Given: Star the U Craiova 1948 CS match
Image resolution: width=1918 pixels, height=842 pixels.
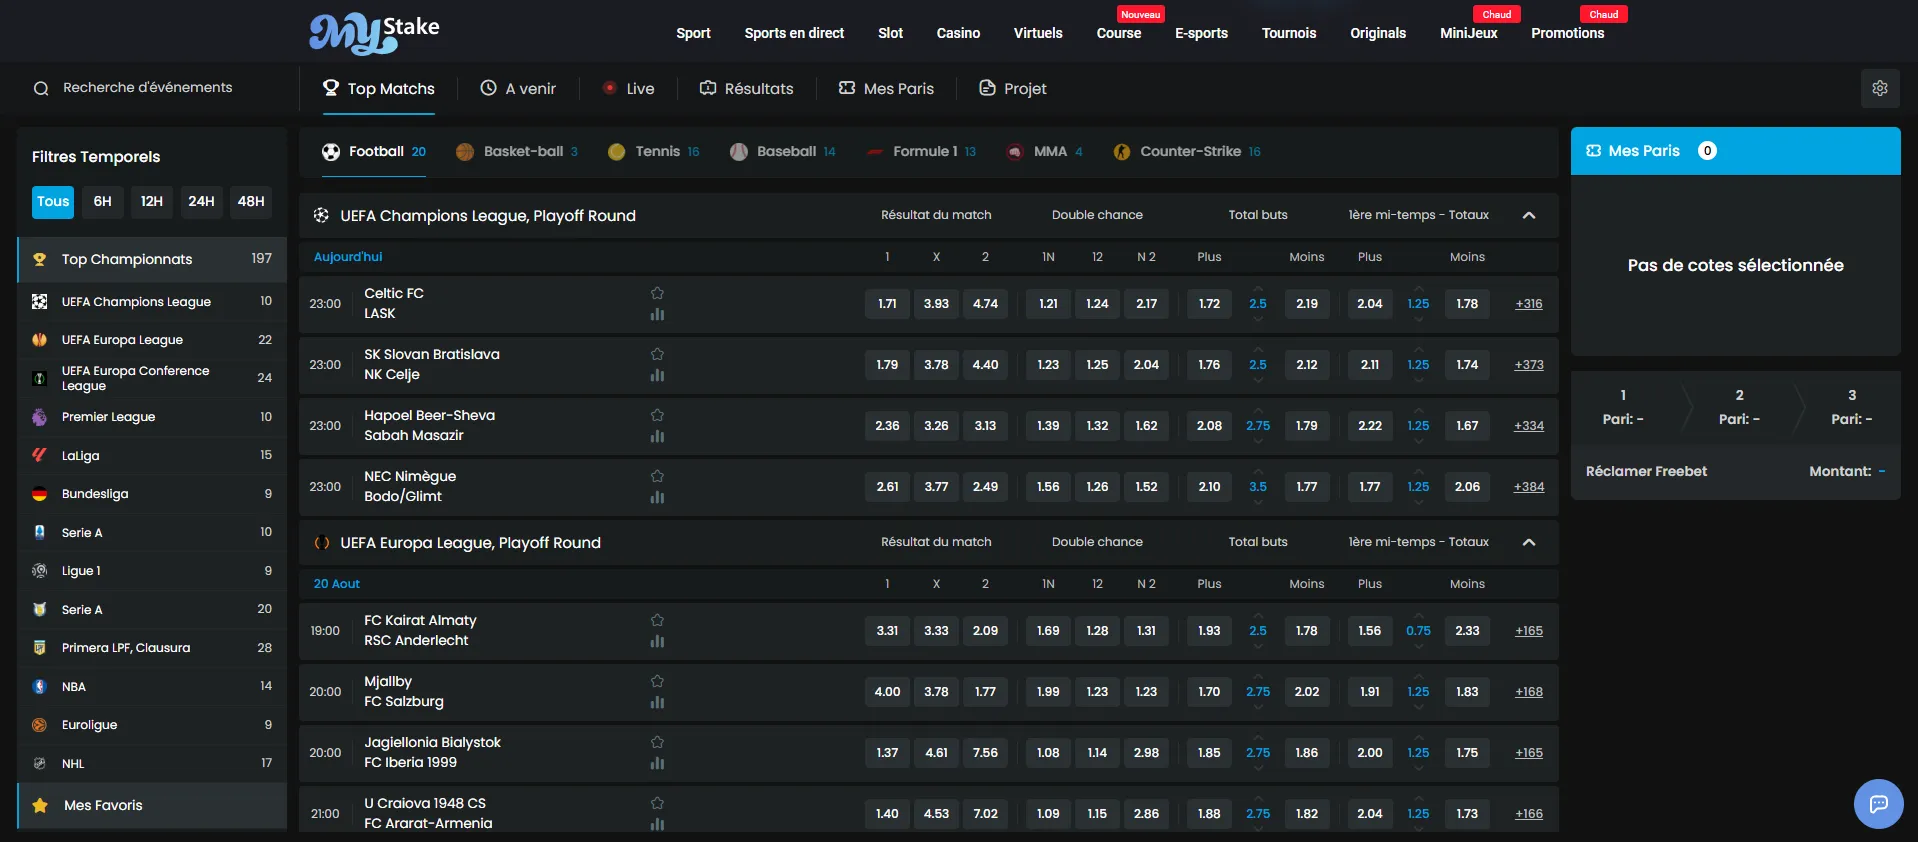Looking at the screenshot, I should point(657,803).
